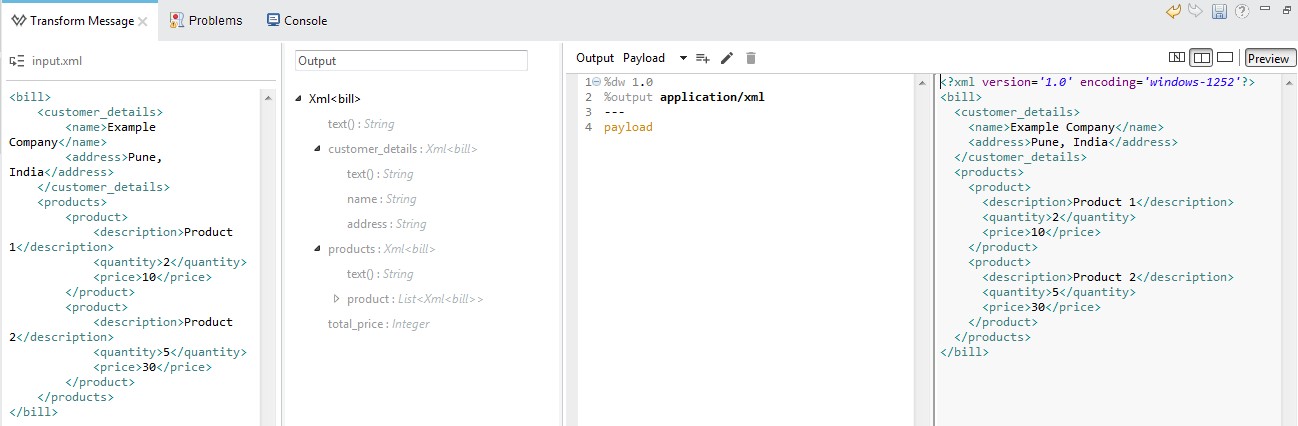Toggle the Preview button
Viewport: 1298px width, 426px height.
click(1269, 59)
